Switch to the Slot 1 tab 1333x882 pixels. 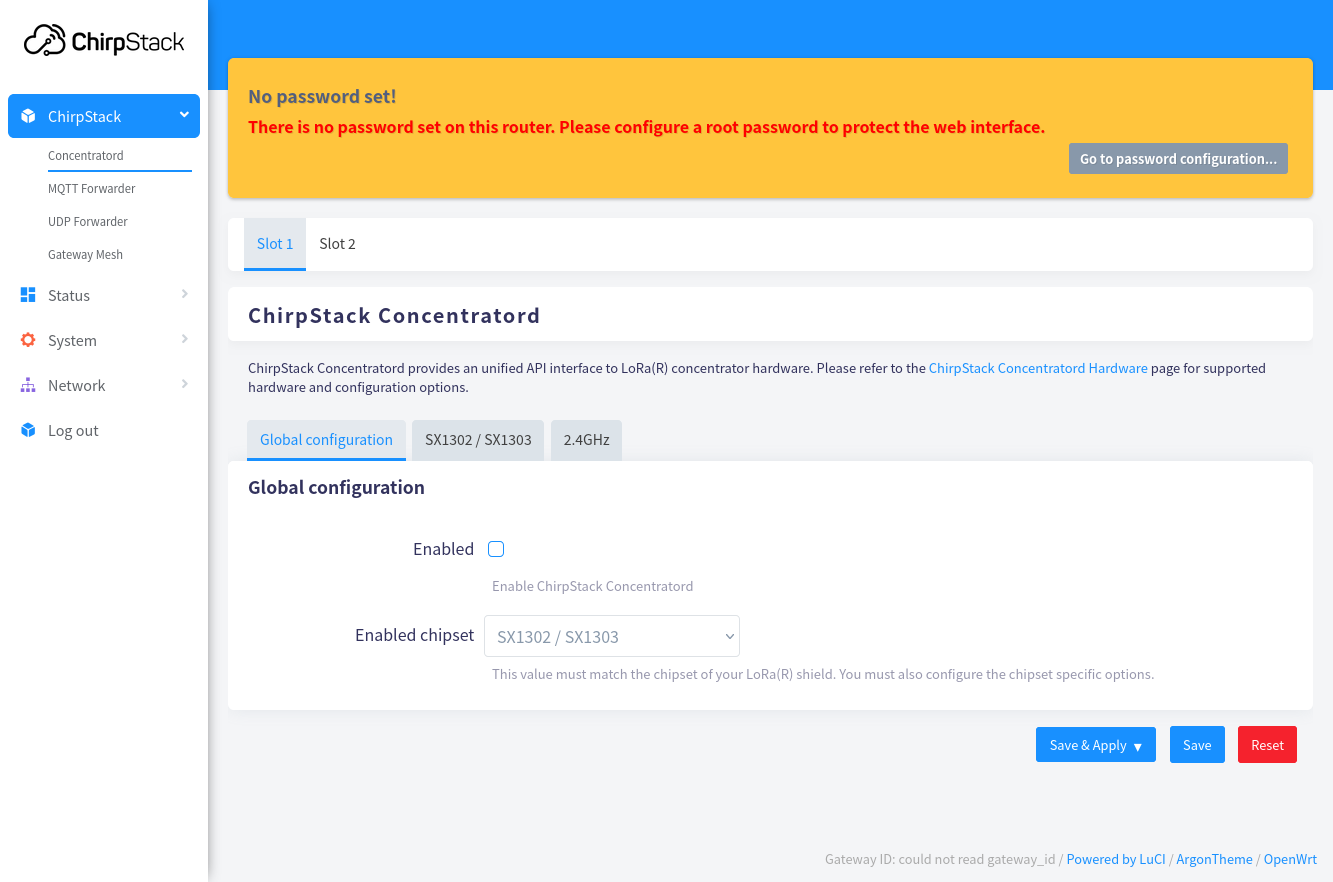pyautogui.click(x=275, y=244)
